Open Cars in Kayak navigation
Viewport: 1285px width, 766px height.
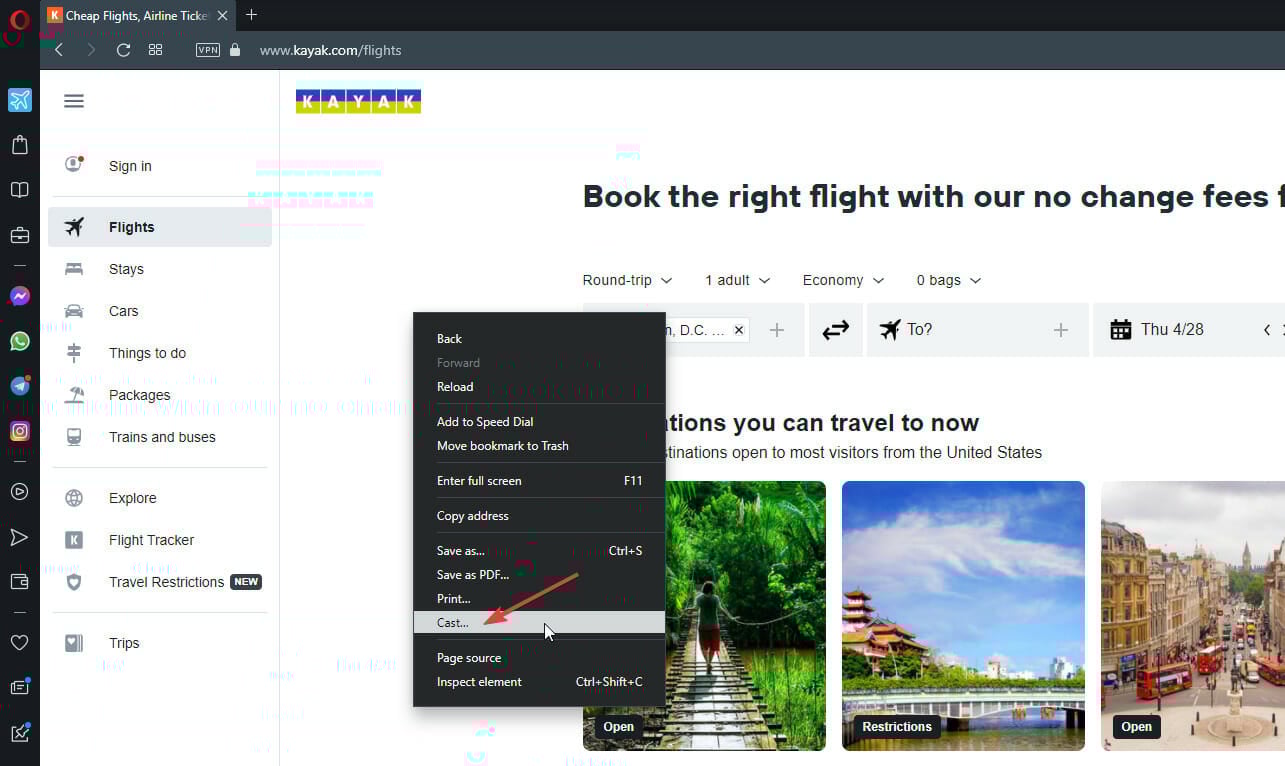(160, 311)
